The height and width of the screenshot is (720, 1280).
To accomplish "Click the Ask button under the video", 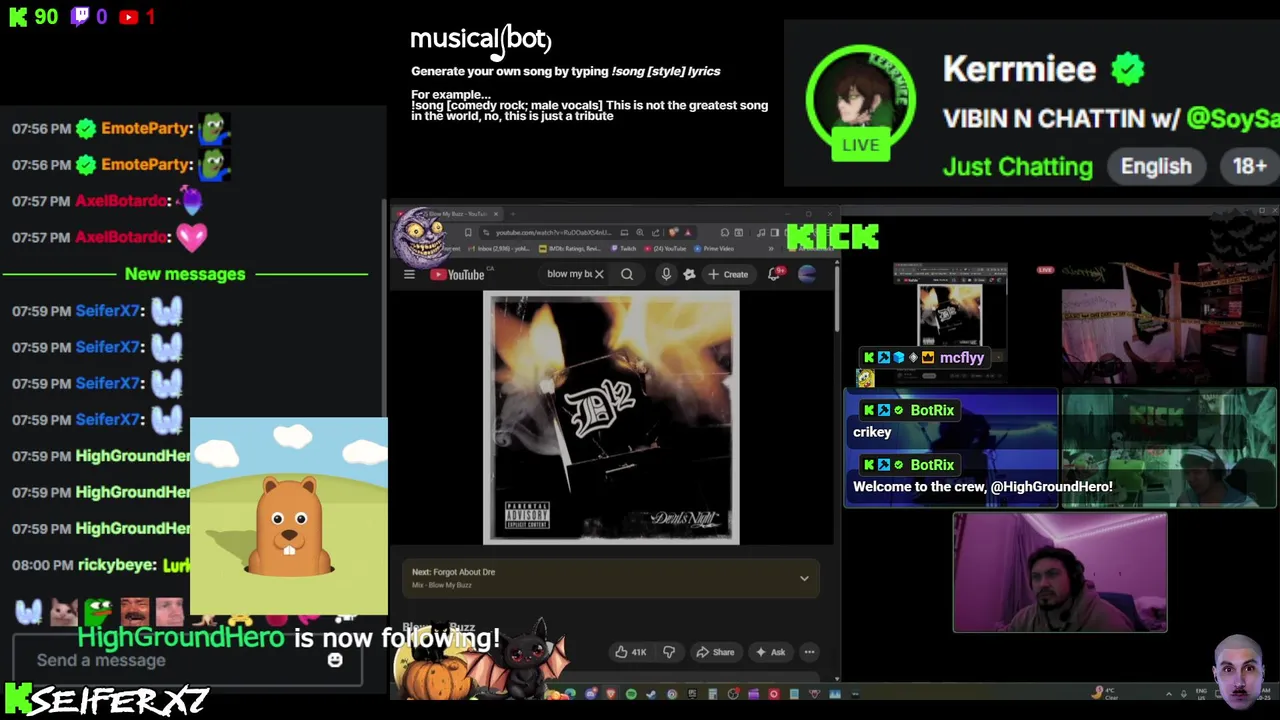I will tap(771, 652).
